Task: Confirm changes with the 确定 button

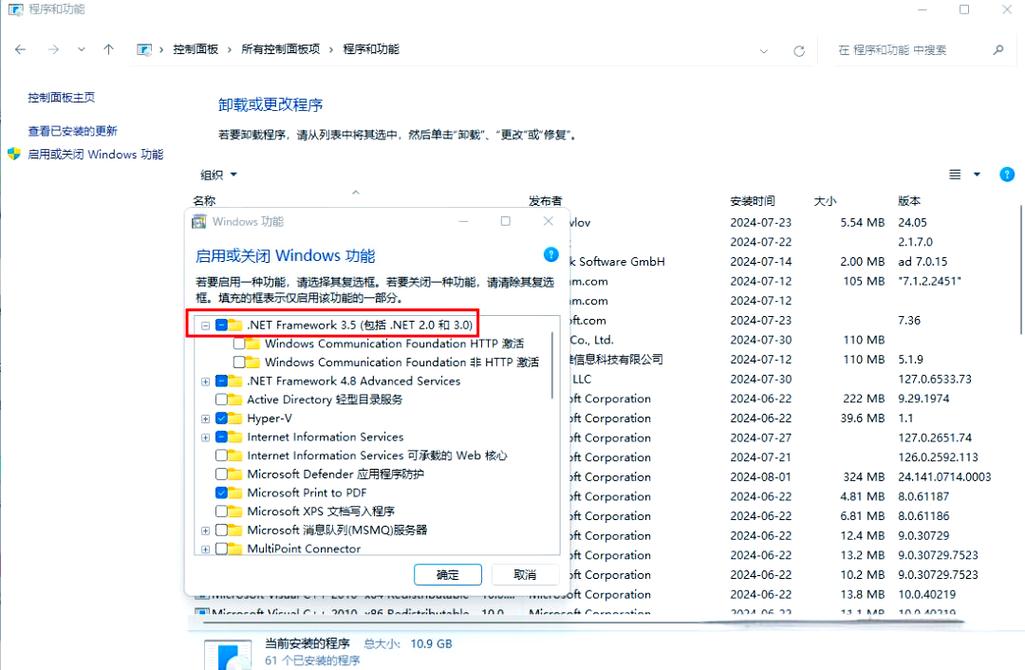Action: pyautogui.click(x=447, y=574)
